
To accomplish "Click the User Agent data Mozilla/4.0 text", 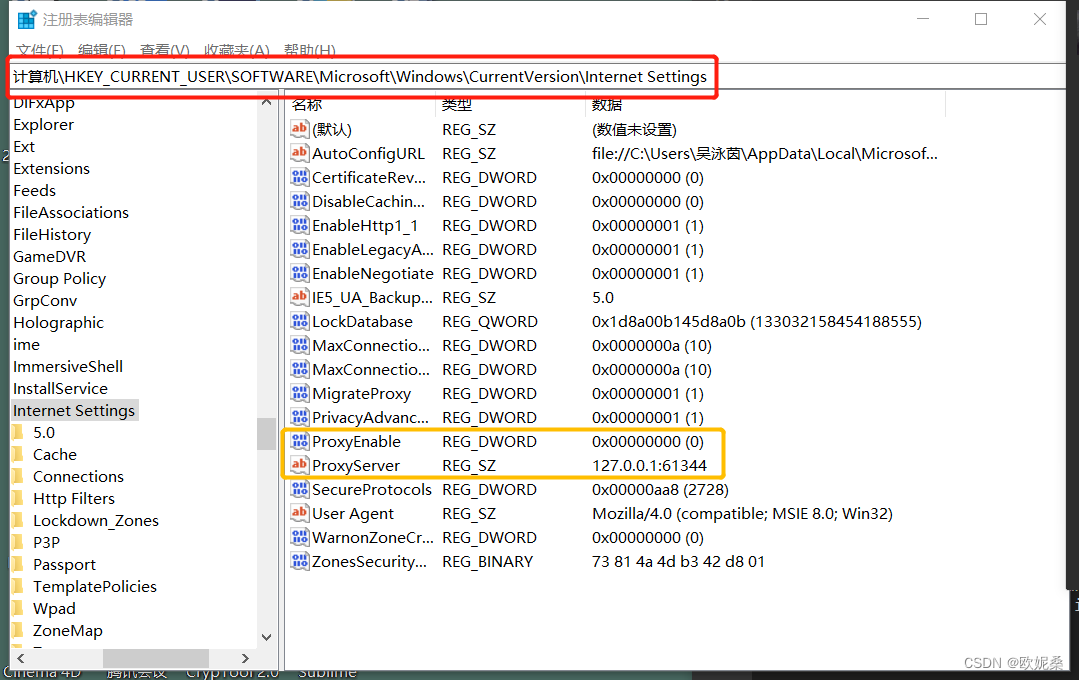I will (742, 513).
